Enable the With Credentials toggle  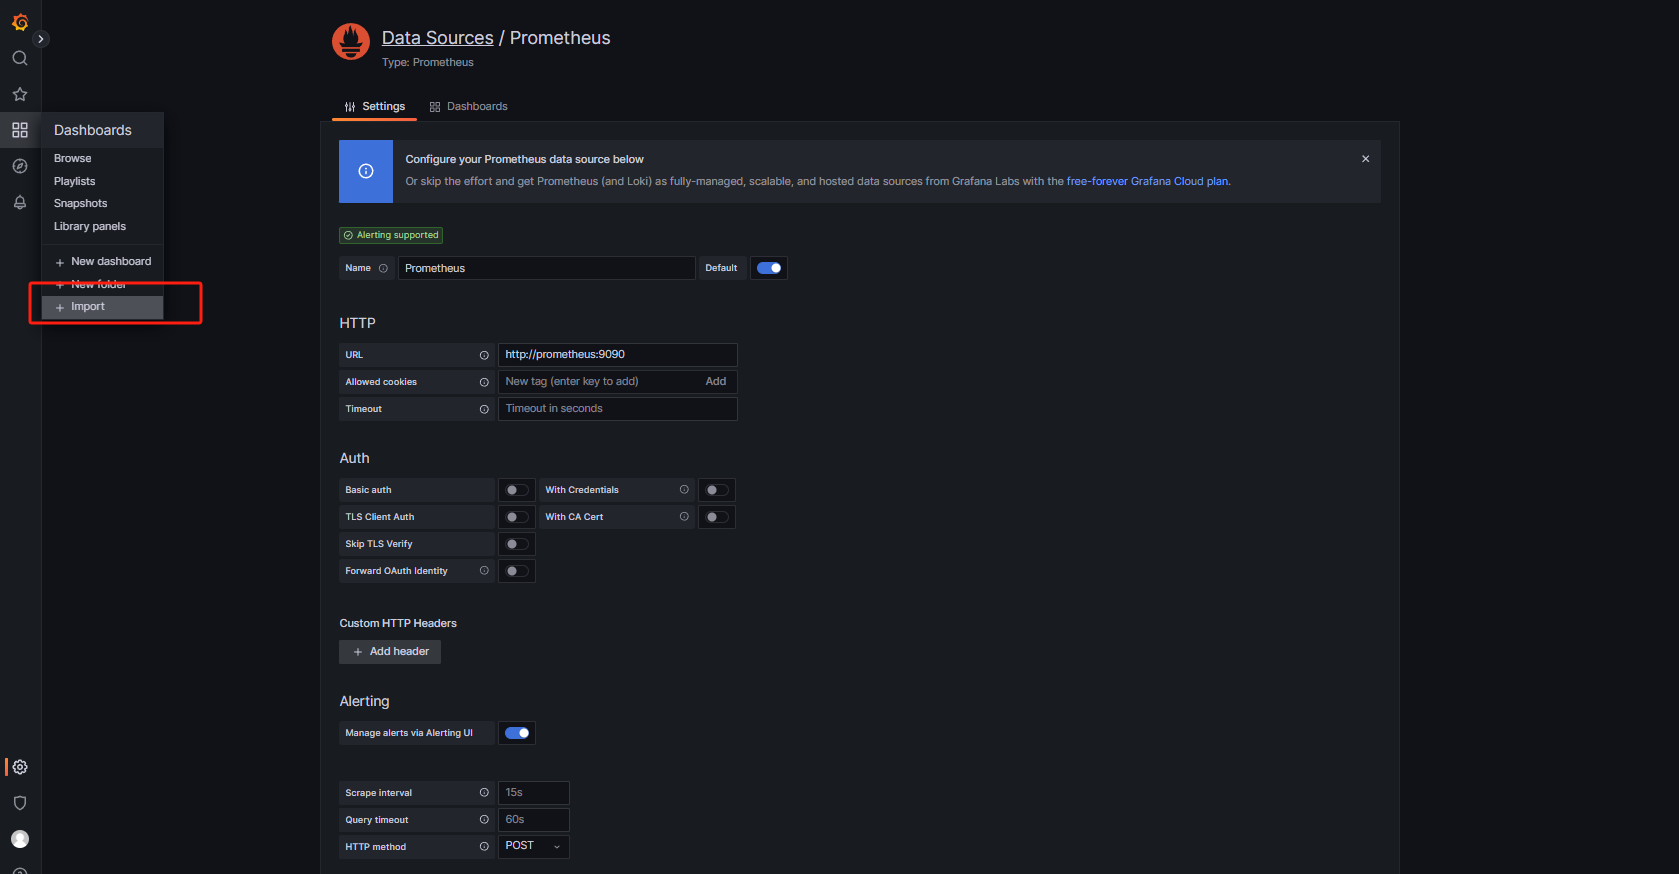717,490
